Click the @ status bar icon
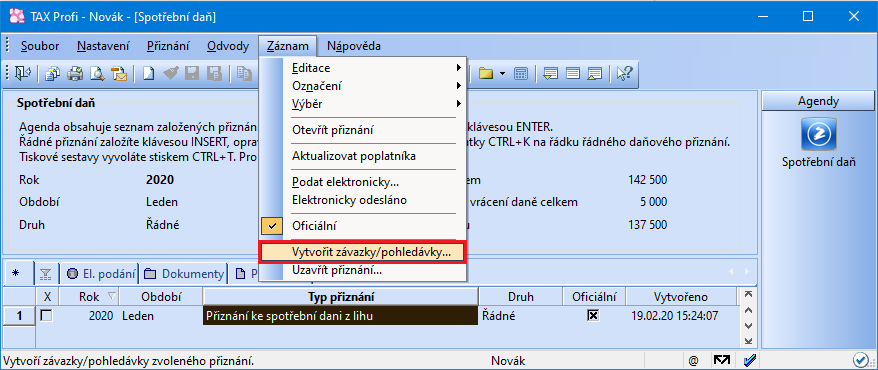The width and height of the screenshot is (878, 370). [x=693, y=360]
